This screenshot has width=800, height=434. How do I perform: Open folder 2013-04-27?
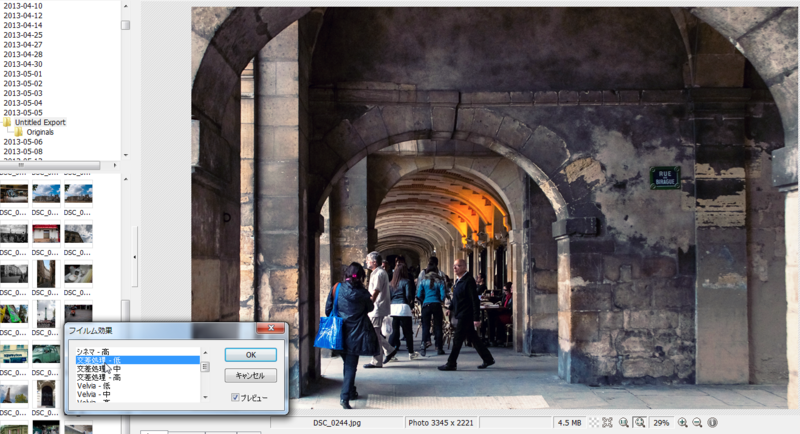tap(23, 45)
